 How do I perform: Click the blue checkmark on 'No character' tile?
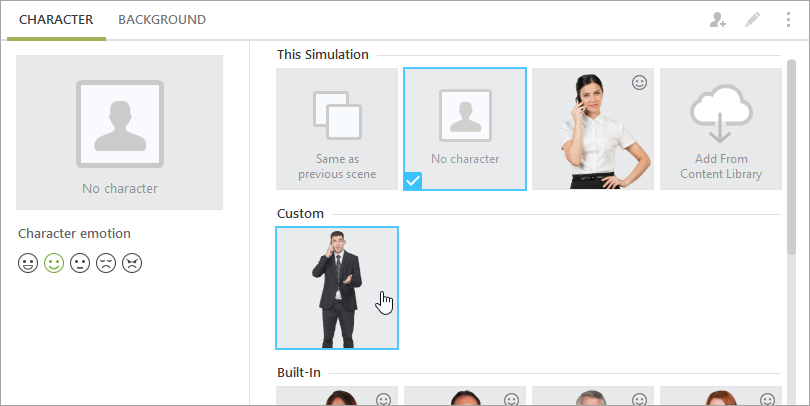[x=413, y=181]
